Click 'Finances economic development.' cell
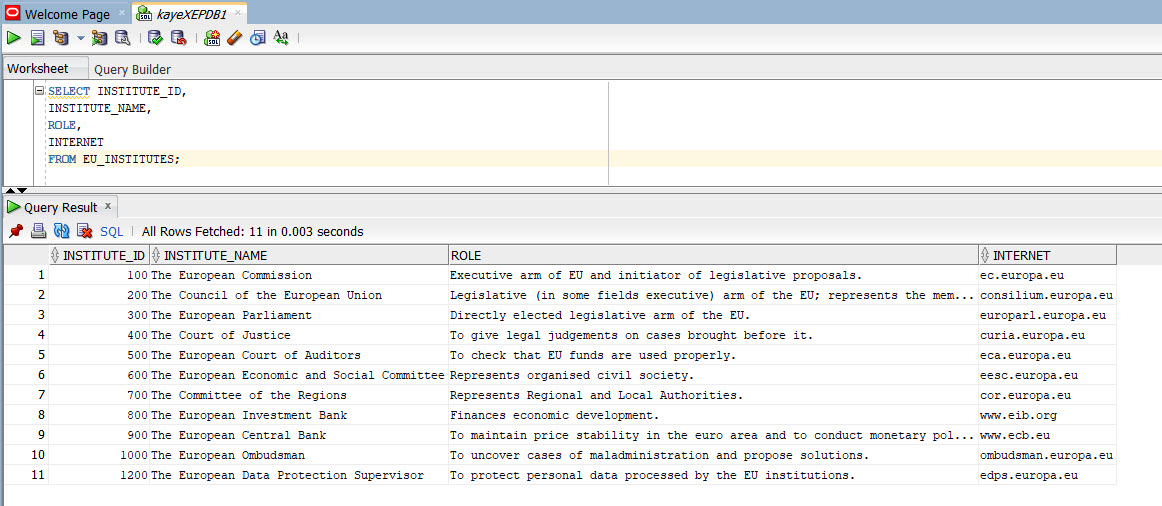 coord(713,416)
